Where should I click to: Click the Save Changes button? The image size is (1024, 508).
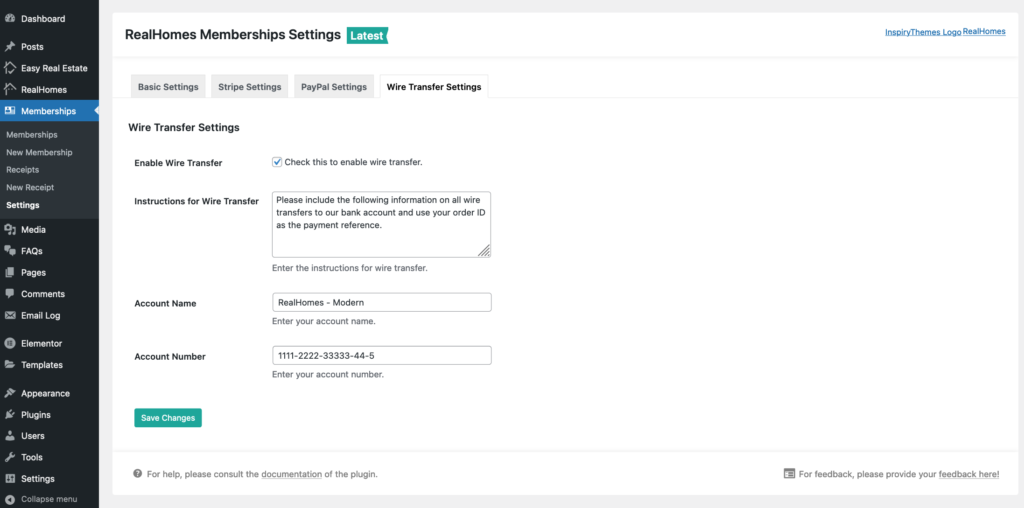pyautogui.click(x=168, y=418)
